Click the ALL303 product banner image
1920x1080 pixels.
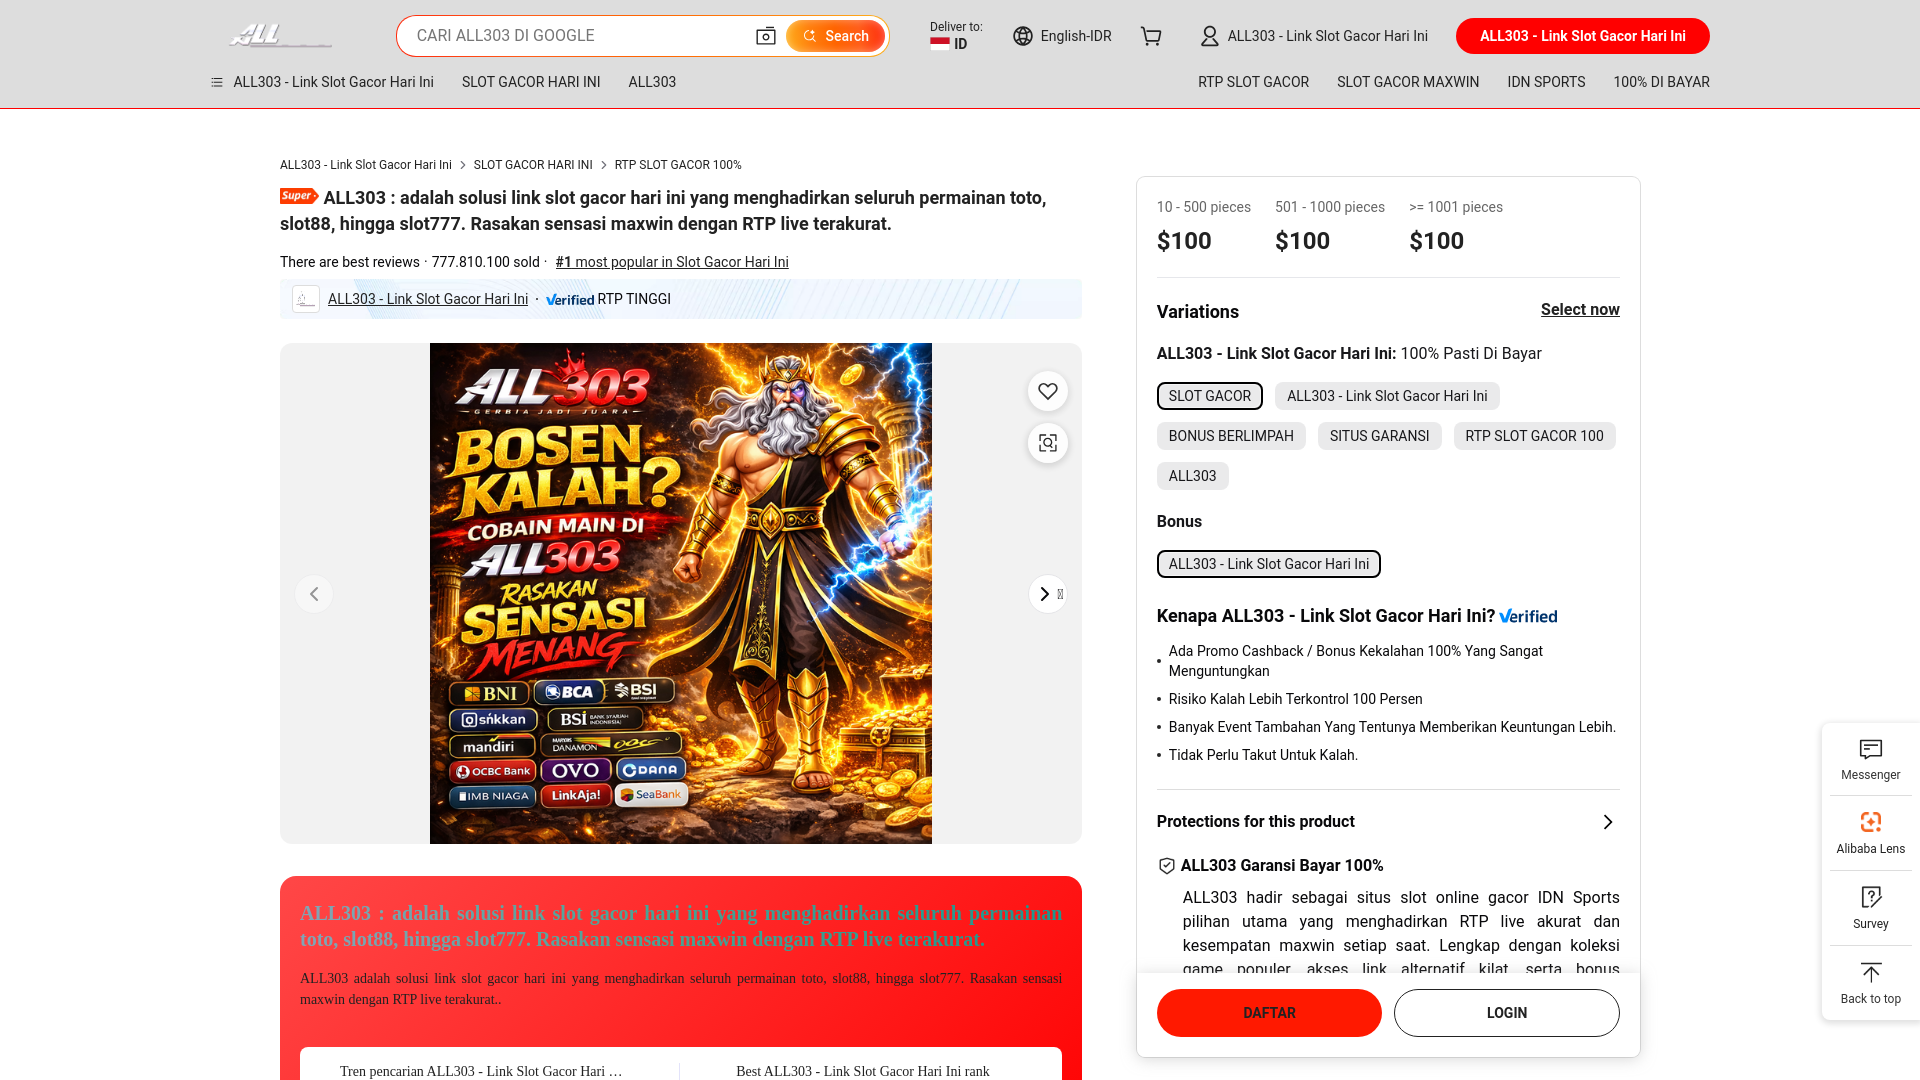coord(680,594)
